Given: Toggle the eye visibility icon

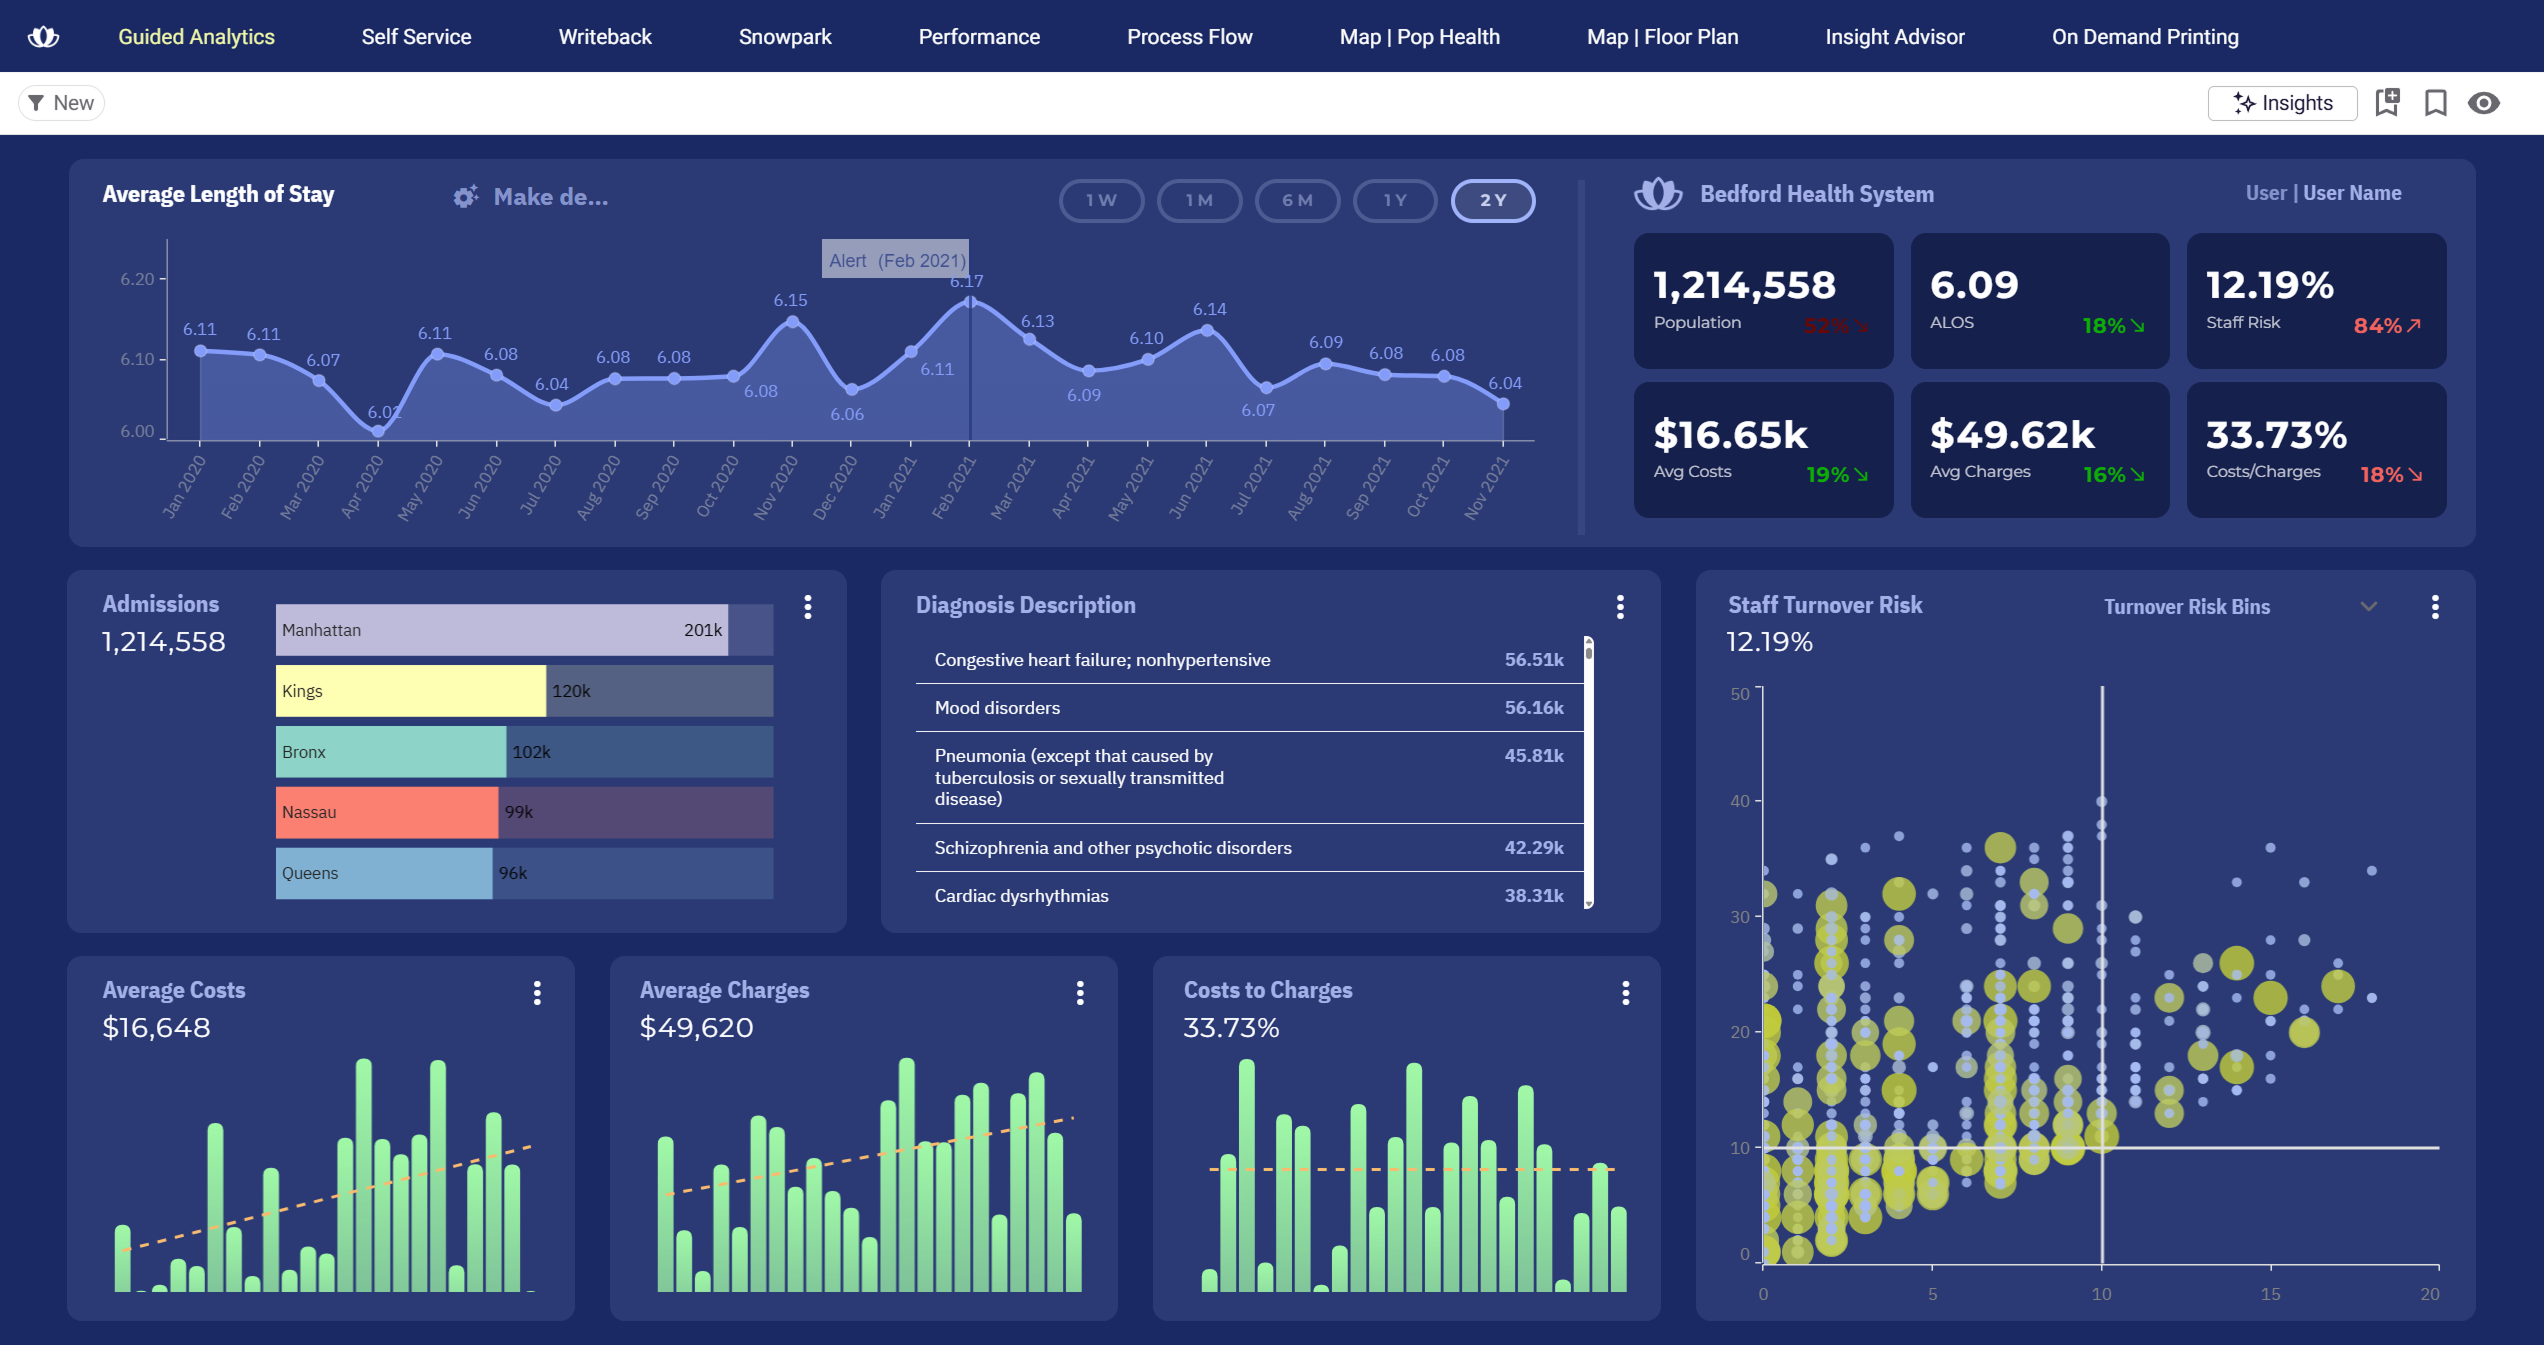Looking at the screenshot, I should (x=2484, y=103).
